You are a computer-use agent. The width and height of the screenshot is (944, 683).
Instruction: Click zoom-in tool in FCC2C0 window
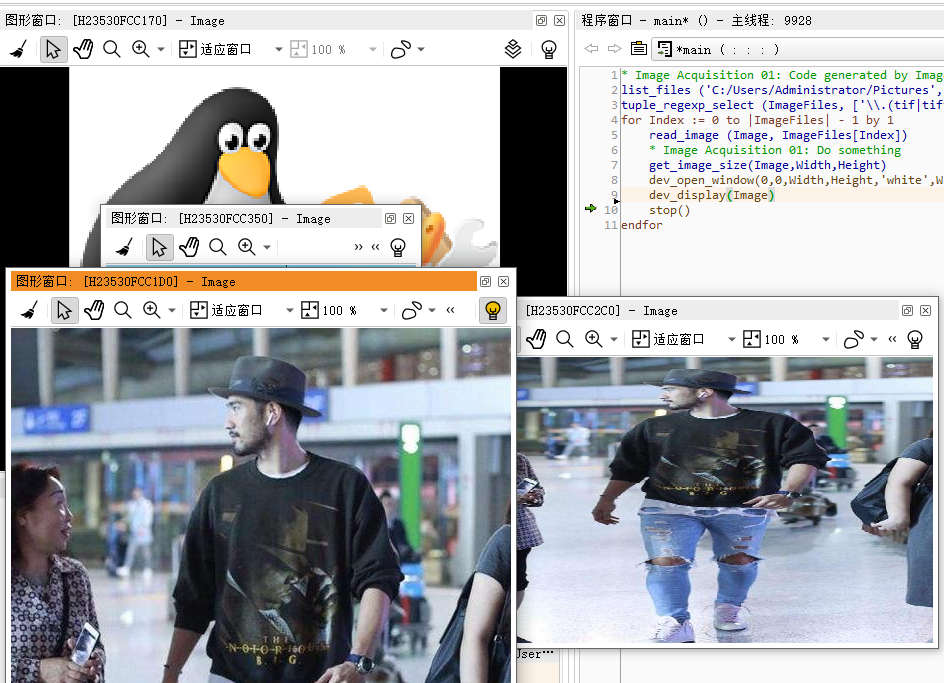(594, 339)
